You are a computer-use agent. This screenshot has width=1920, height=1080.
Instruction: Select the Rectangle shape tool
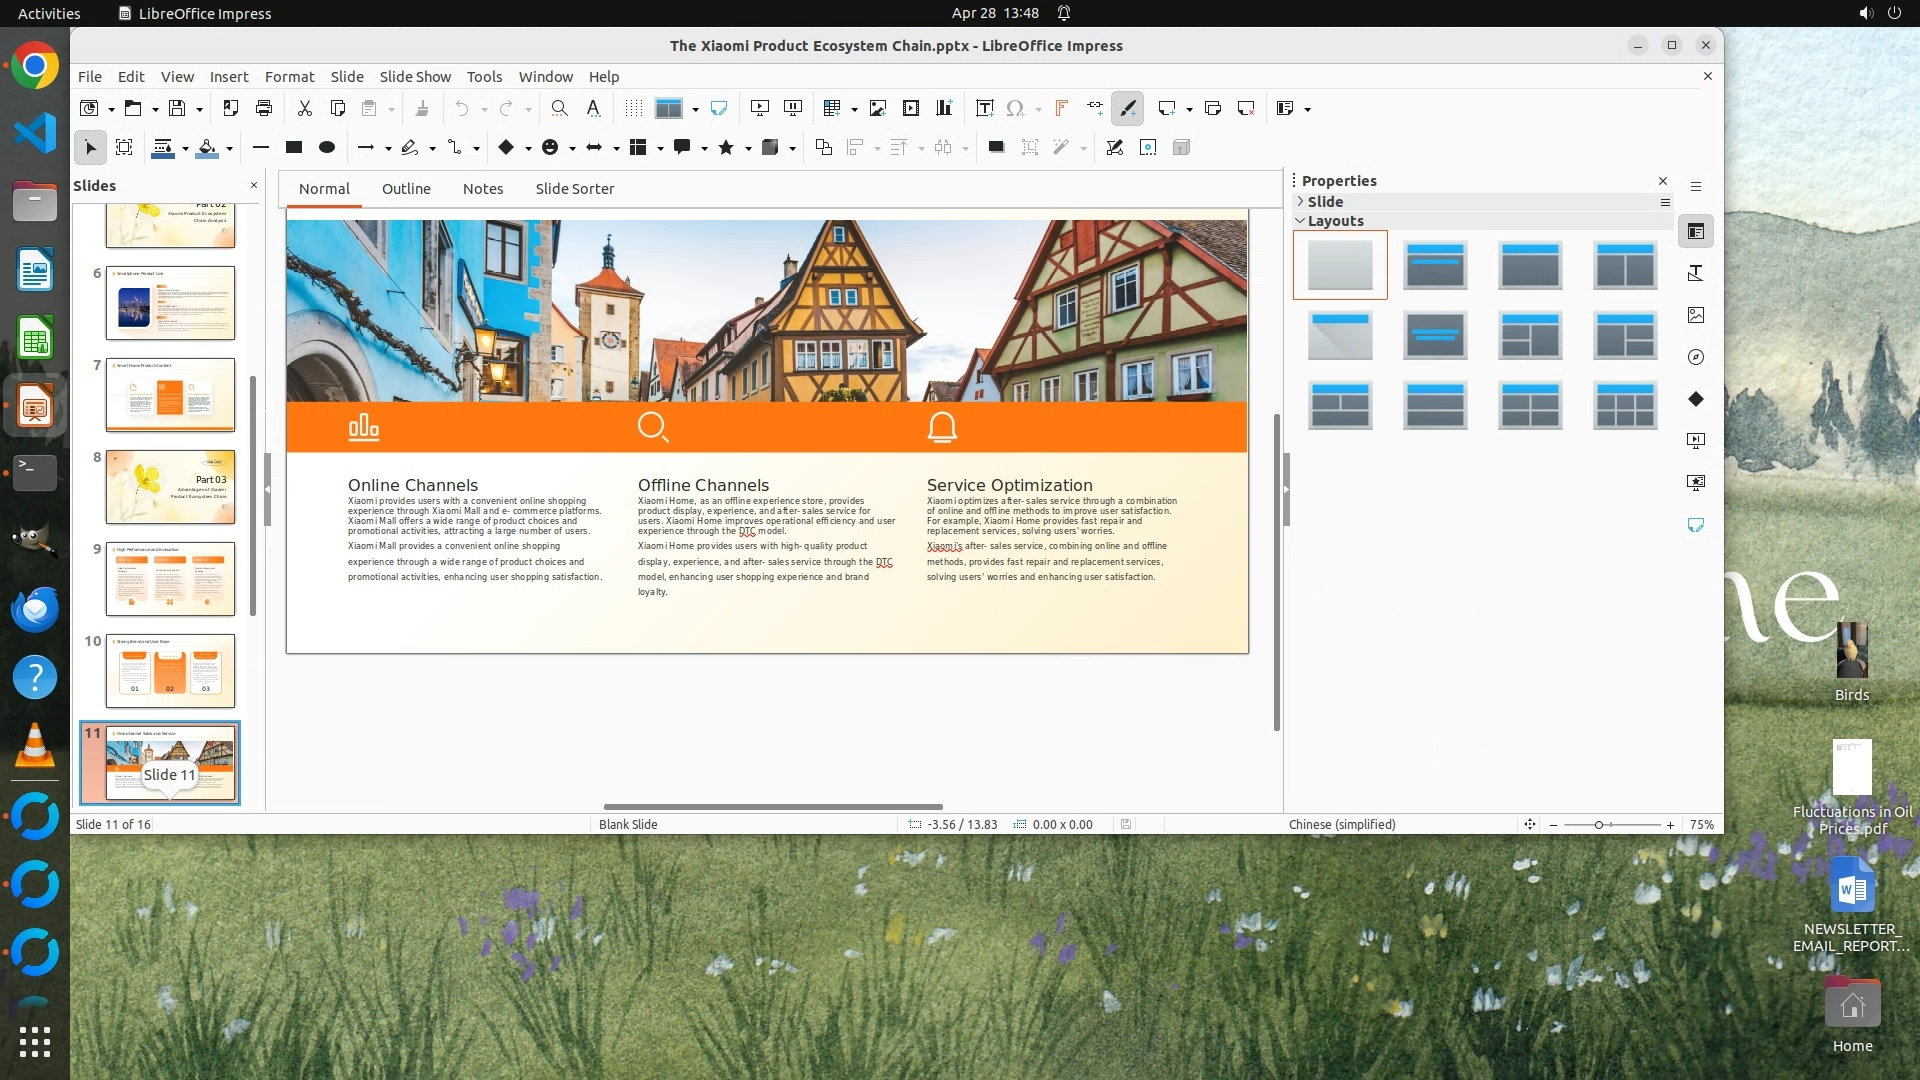pos(294,147)
